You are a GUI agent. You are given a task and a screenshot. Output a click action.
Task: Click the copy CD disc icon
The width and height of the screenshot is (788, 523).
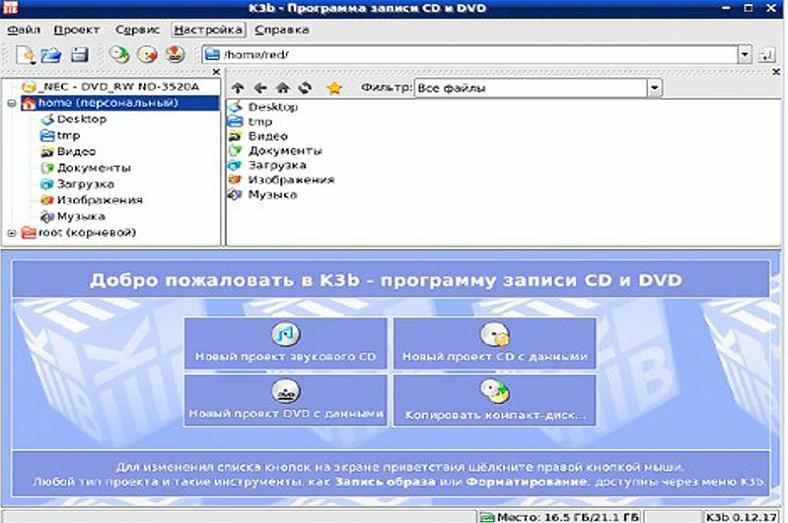495,391
